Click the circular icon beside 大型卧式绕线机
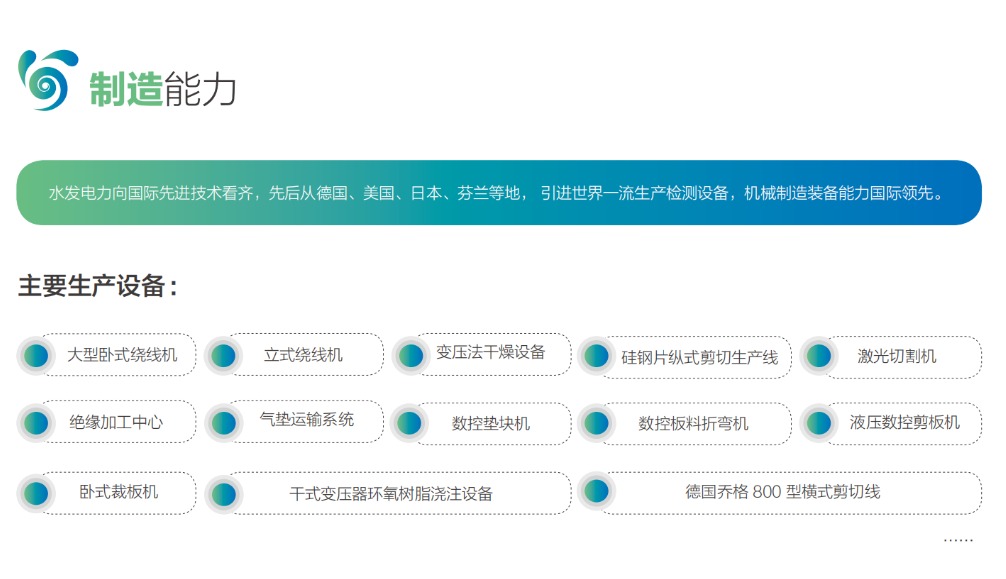The height and width of the screenshot is (579, 1006). tap(38, 355)
